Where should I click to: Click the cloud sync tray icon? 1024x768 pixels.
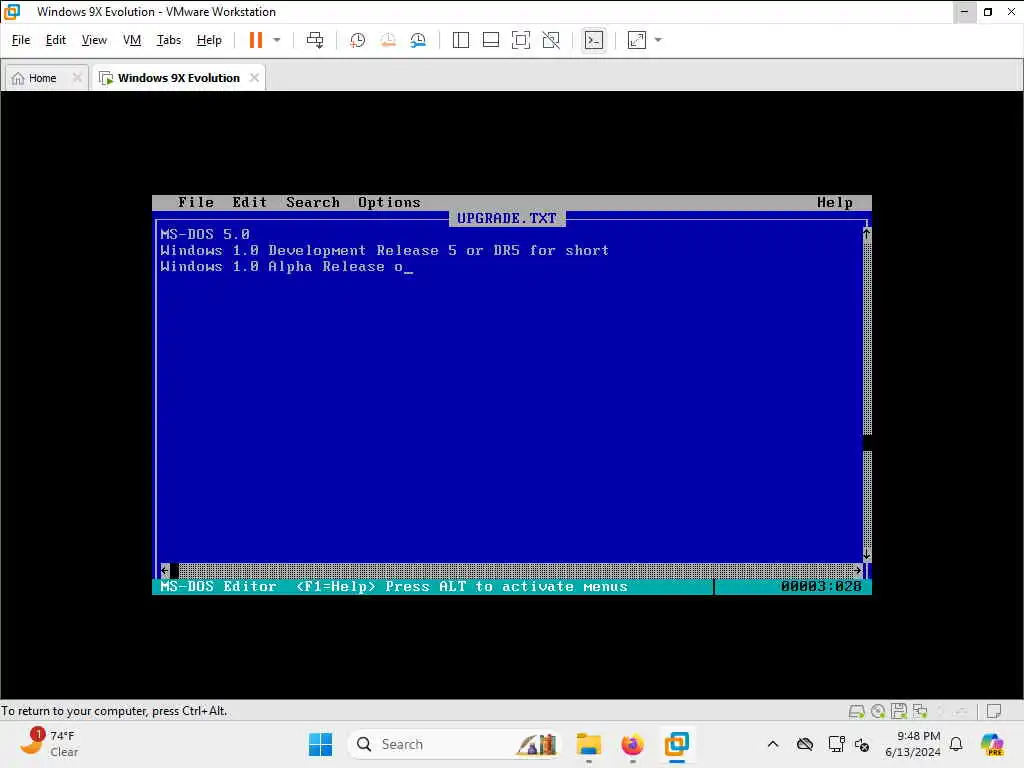coord(805,744)
